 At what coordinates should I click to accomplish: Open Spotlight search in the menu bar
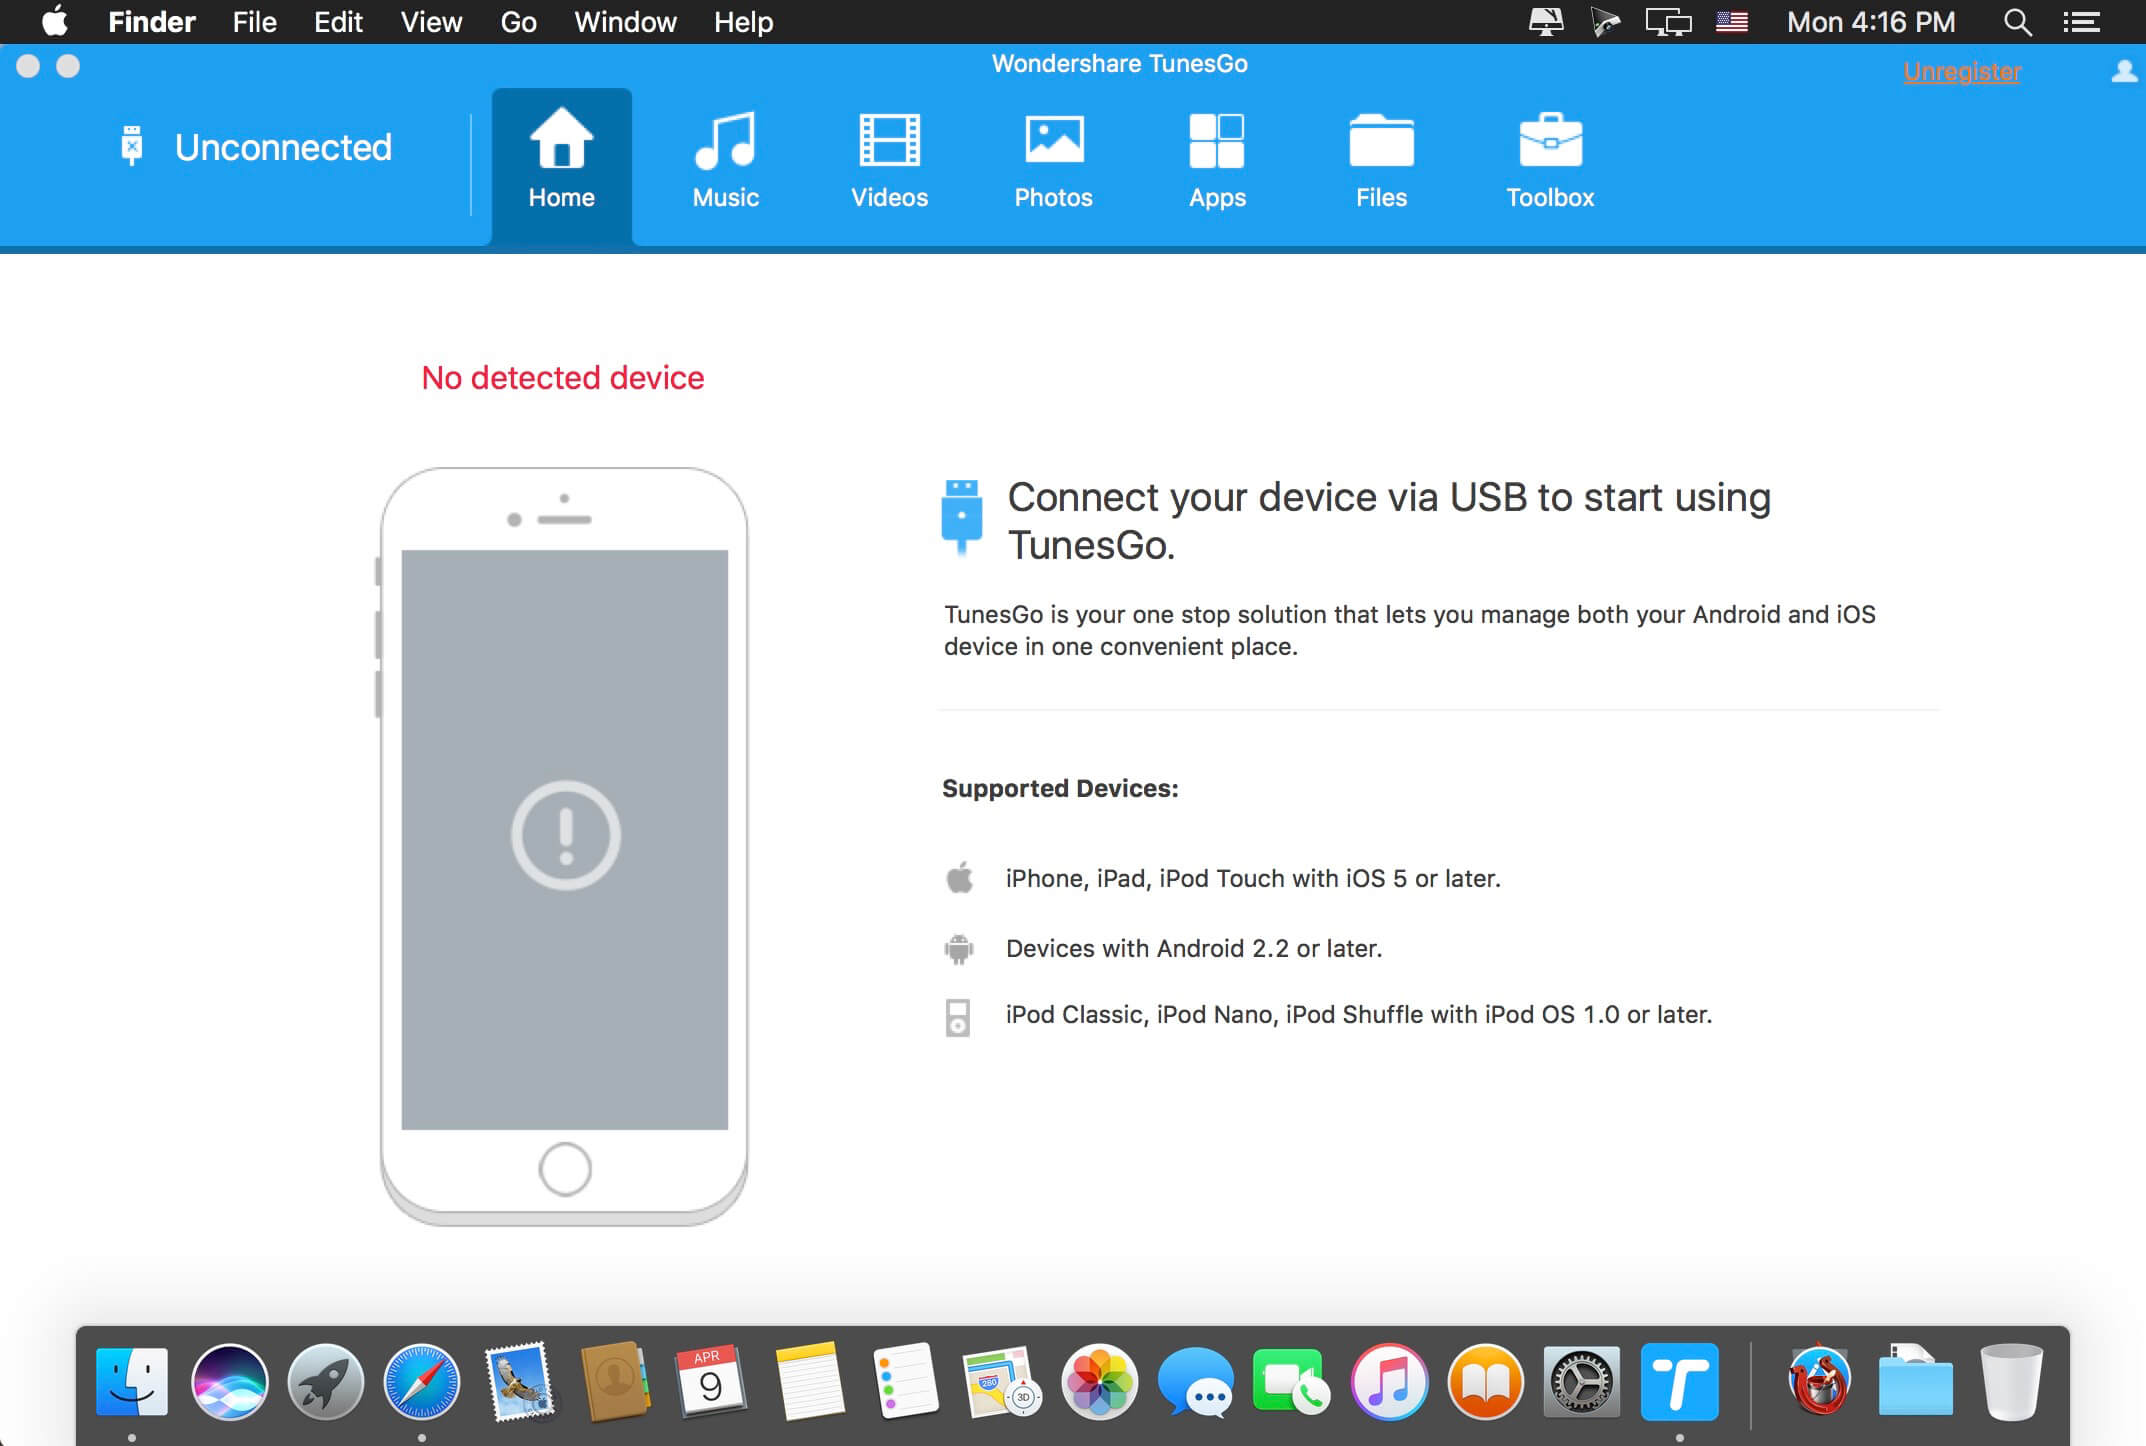point(2018,22)
